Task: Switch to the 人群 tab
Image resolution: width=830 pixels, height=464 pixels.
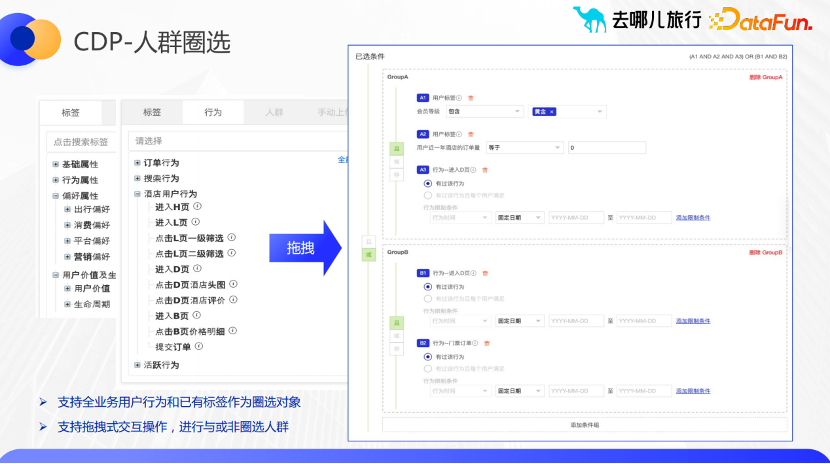Action: click(x=274, y=112)
